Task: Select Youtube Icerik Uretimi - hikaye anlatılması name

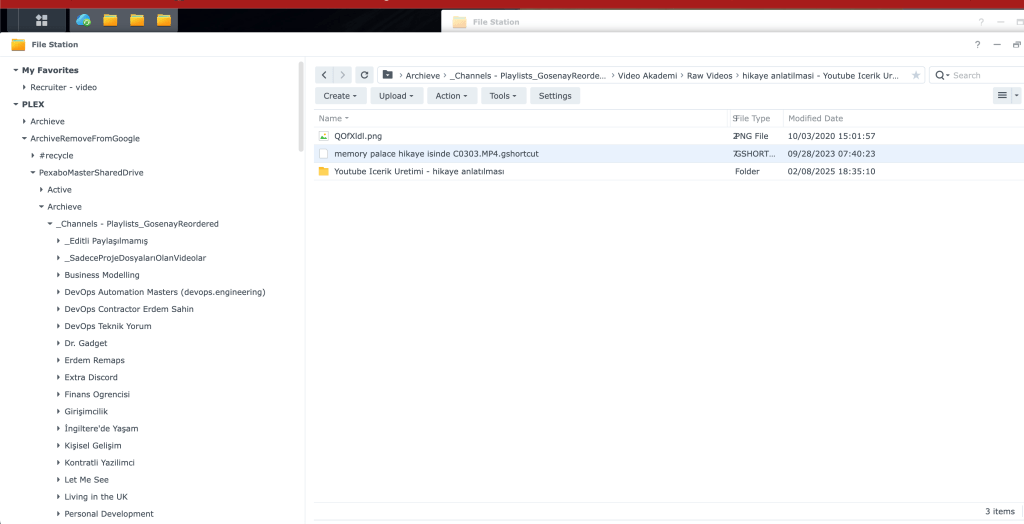Action: 419,171
